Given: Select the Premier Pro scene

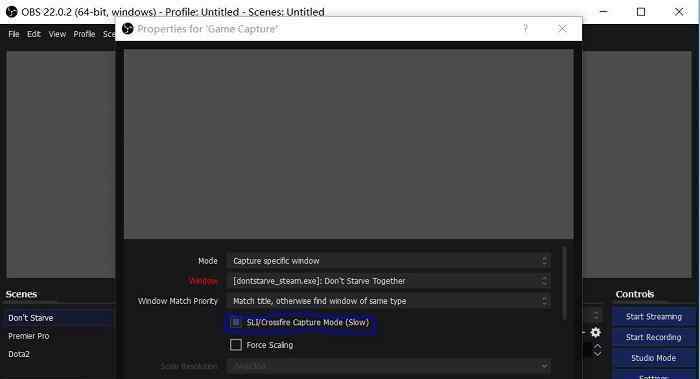Looking at the screenshot, I should click(29, 336).
